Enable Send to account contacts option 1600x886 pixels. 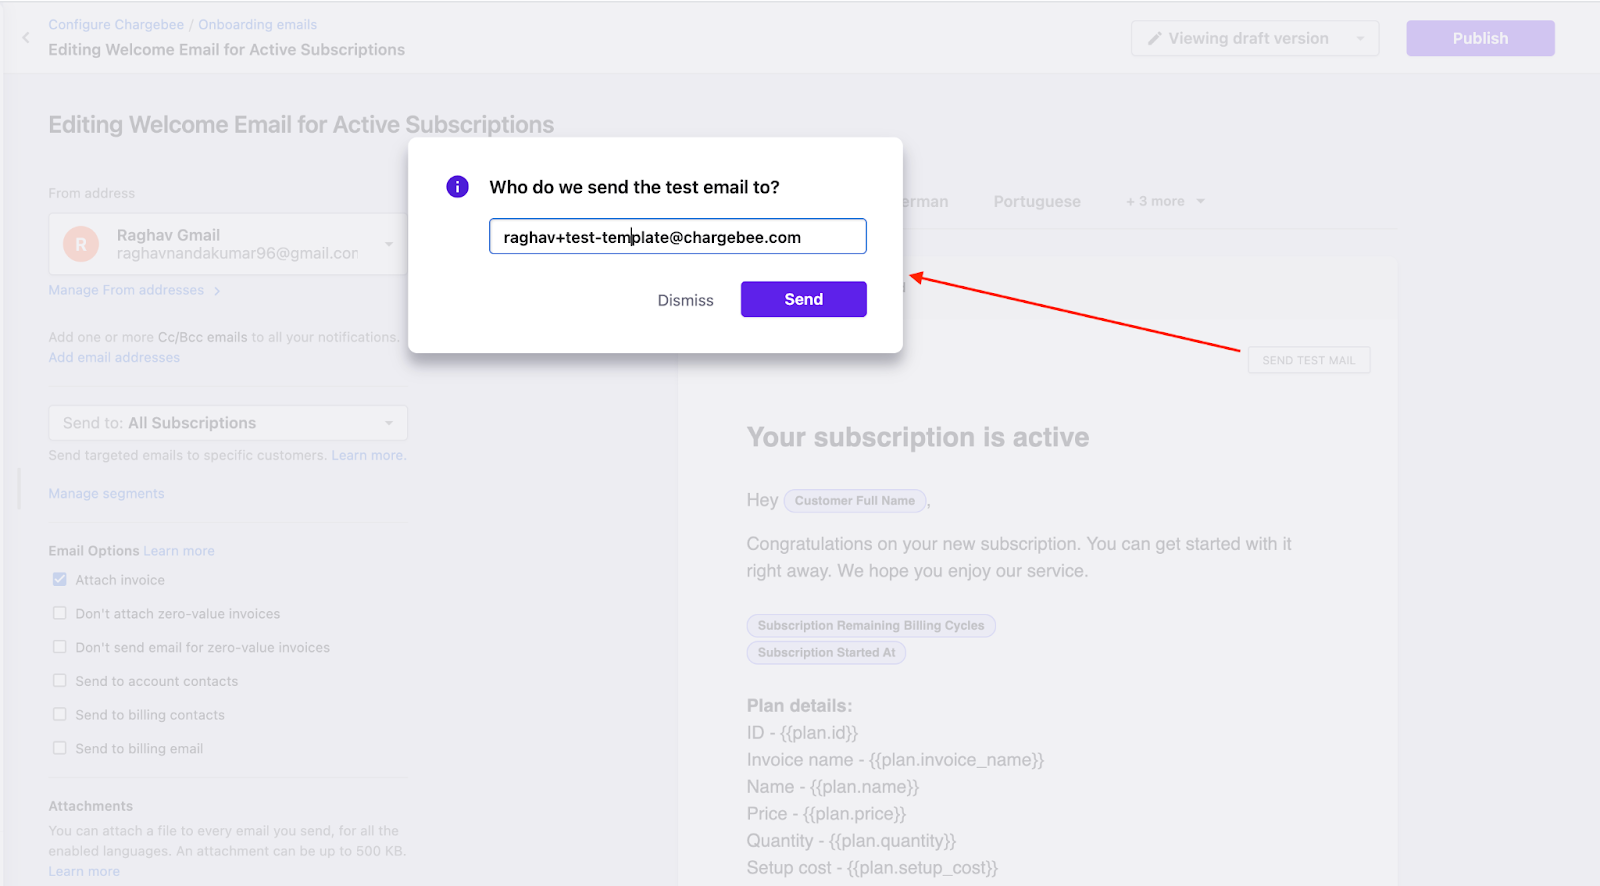tap(60, 681)
